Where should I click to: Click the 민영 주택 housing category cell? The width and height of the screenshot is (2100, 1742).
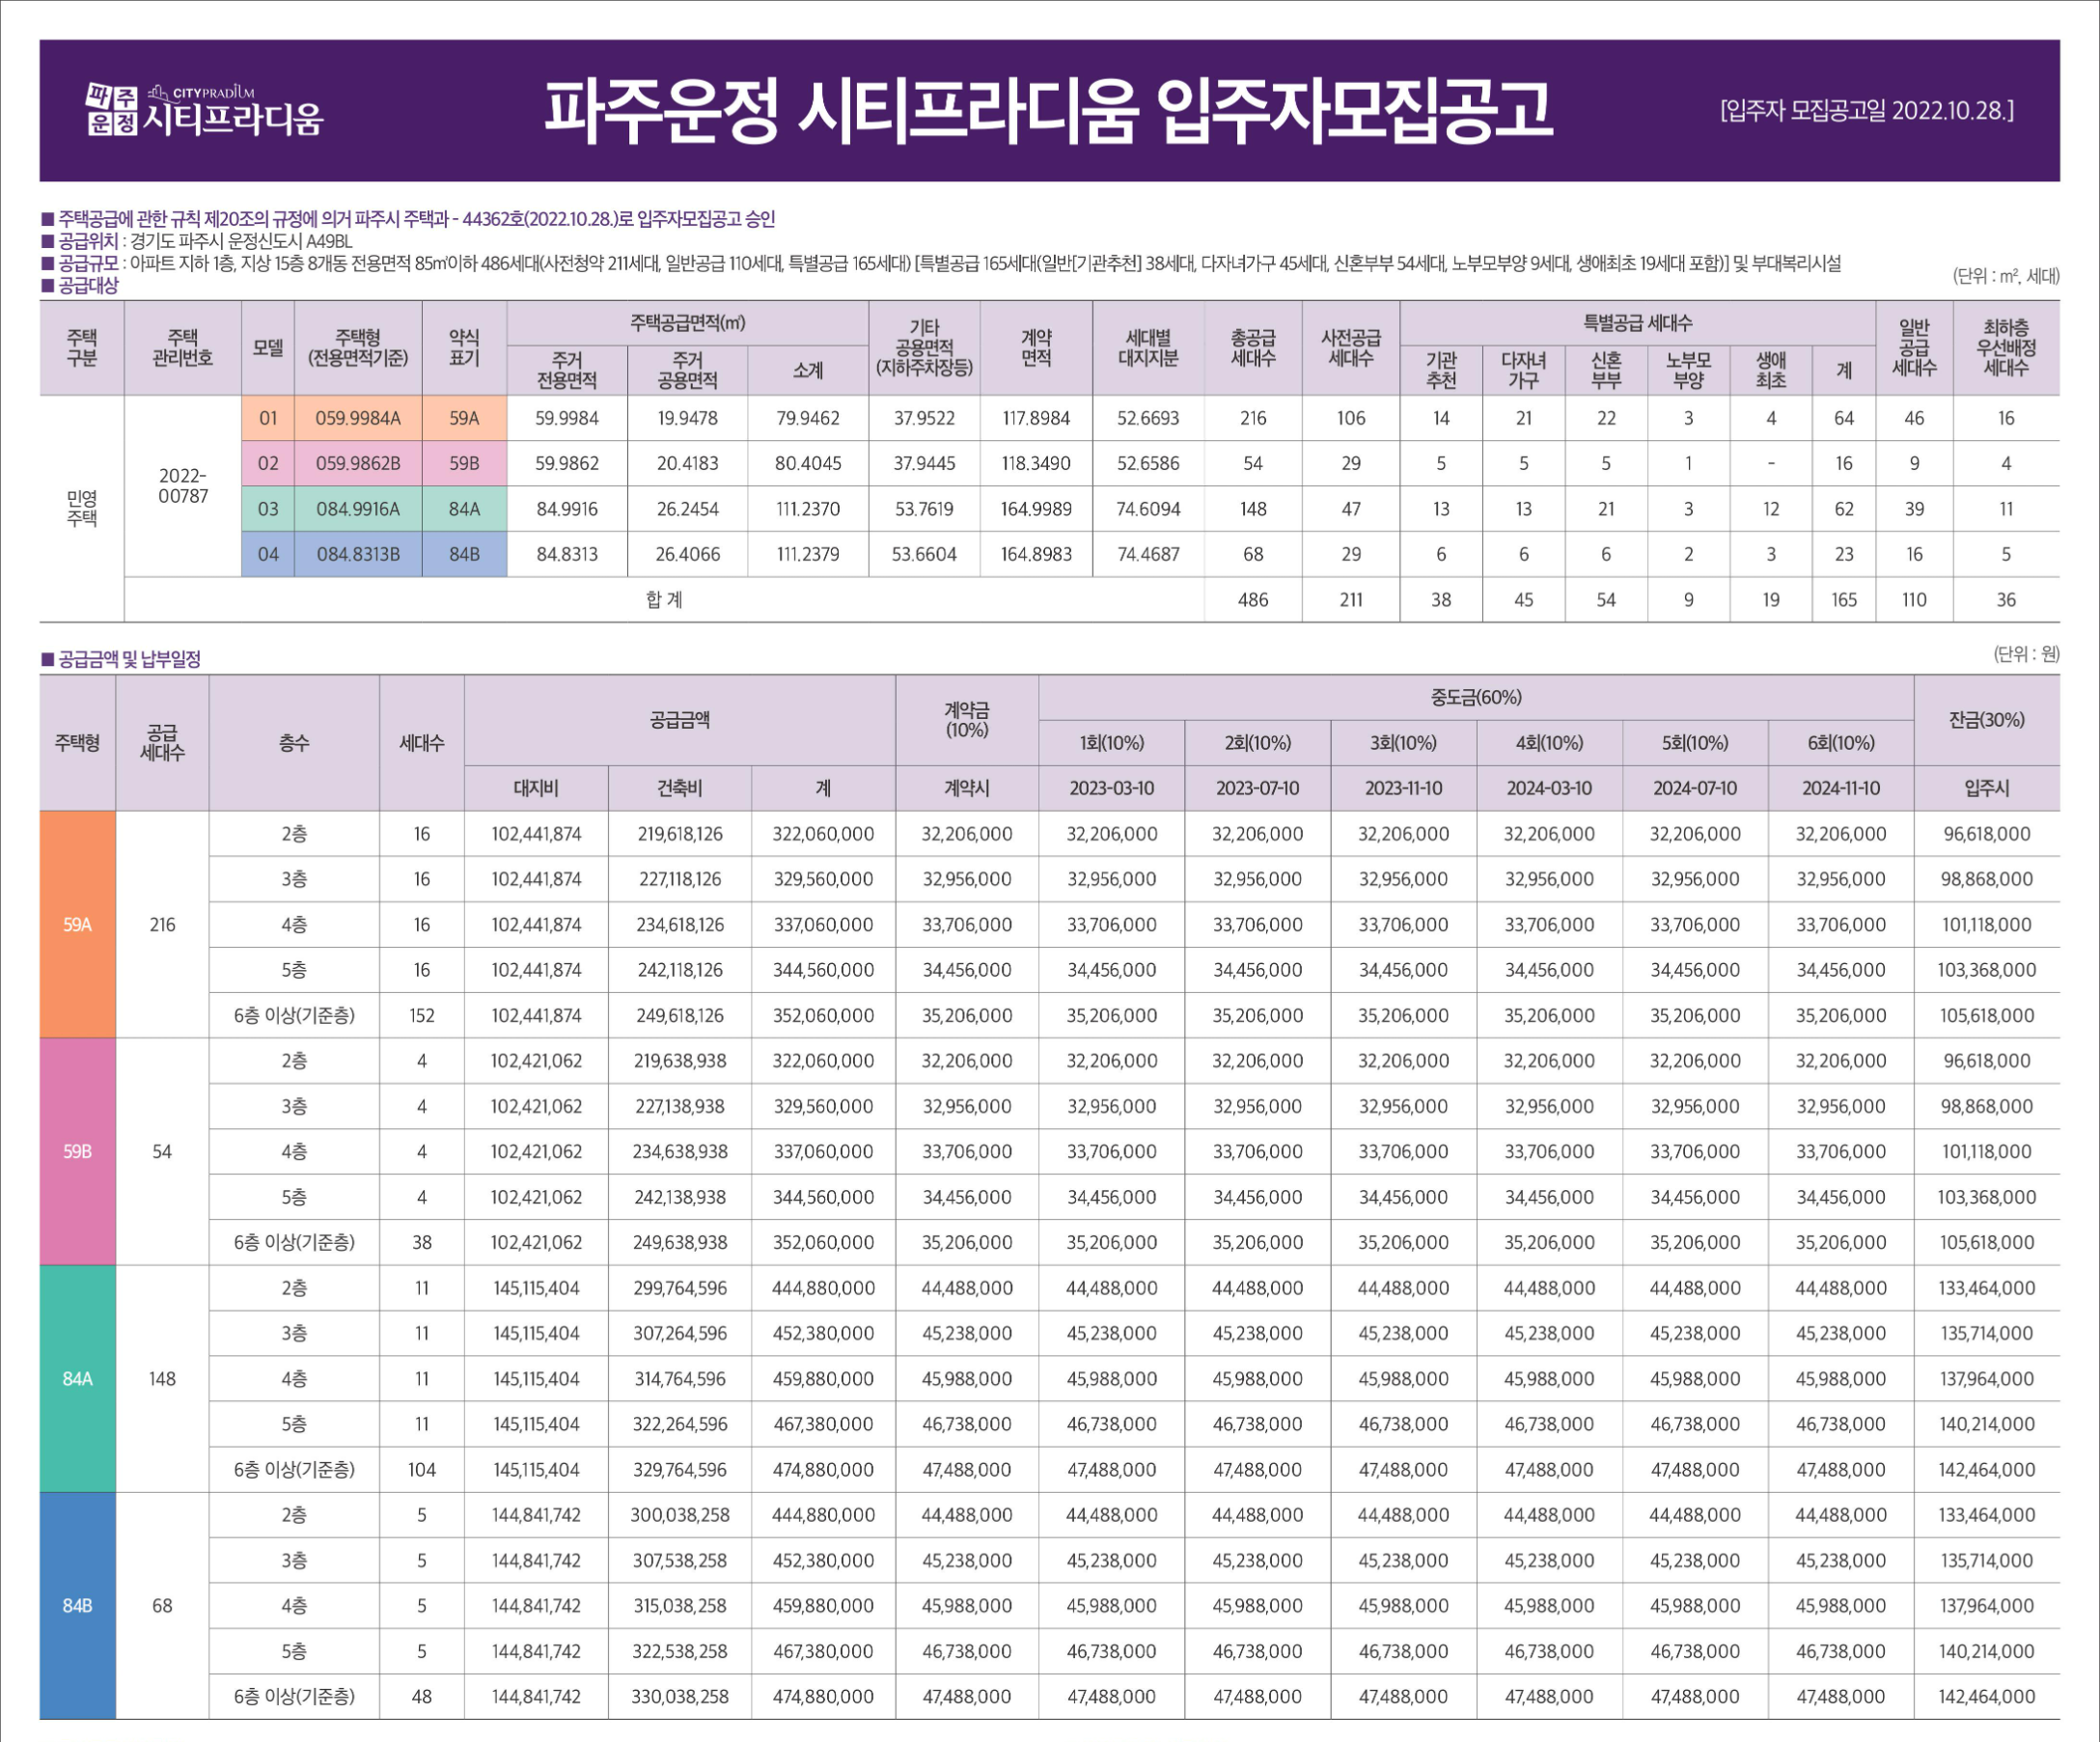click(x=81, y=508)
